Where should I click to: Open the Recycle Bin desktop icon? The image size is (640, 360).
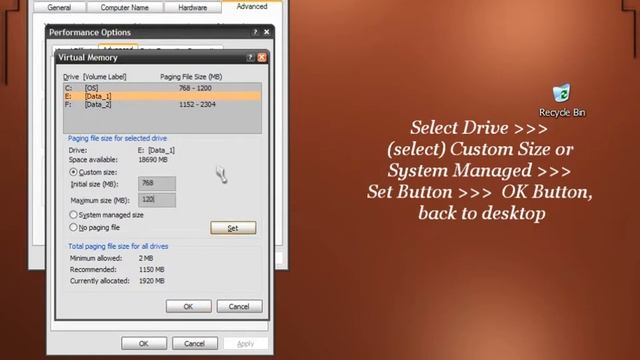coord(562,100)
